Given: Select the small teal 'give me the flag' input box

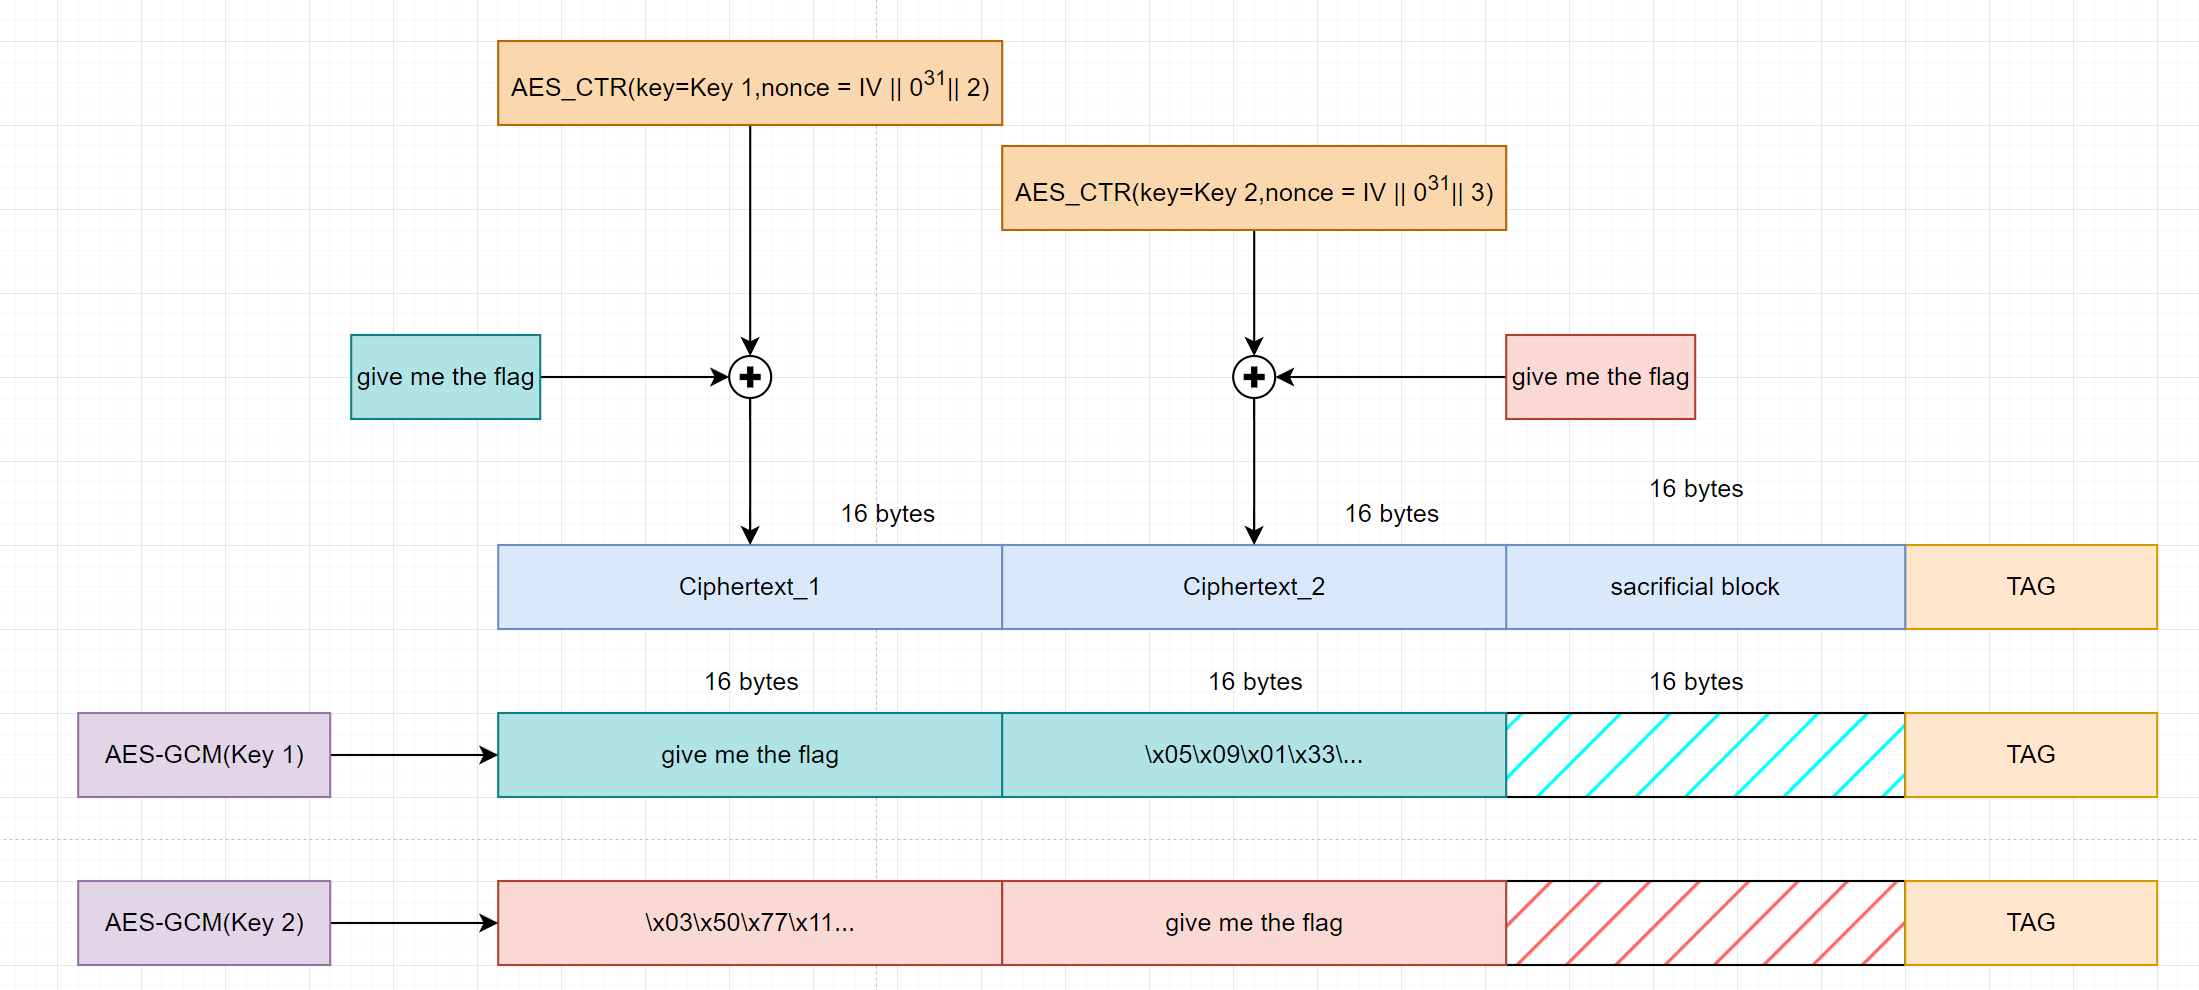Looking at the screenshot, I should click(445, 377).
